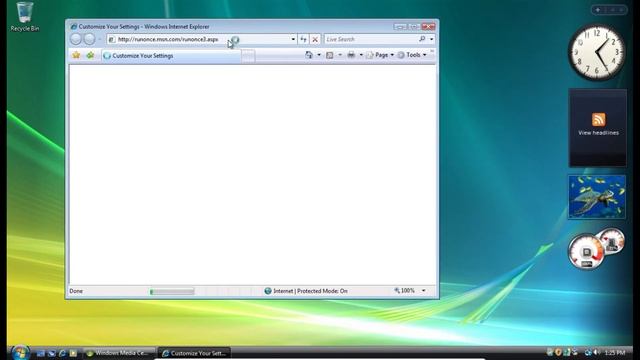The height and width of the screenshot is (360, 640).
Task: Expand the Home button dropdown arrow
Action: [x=319, y=55]
